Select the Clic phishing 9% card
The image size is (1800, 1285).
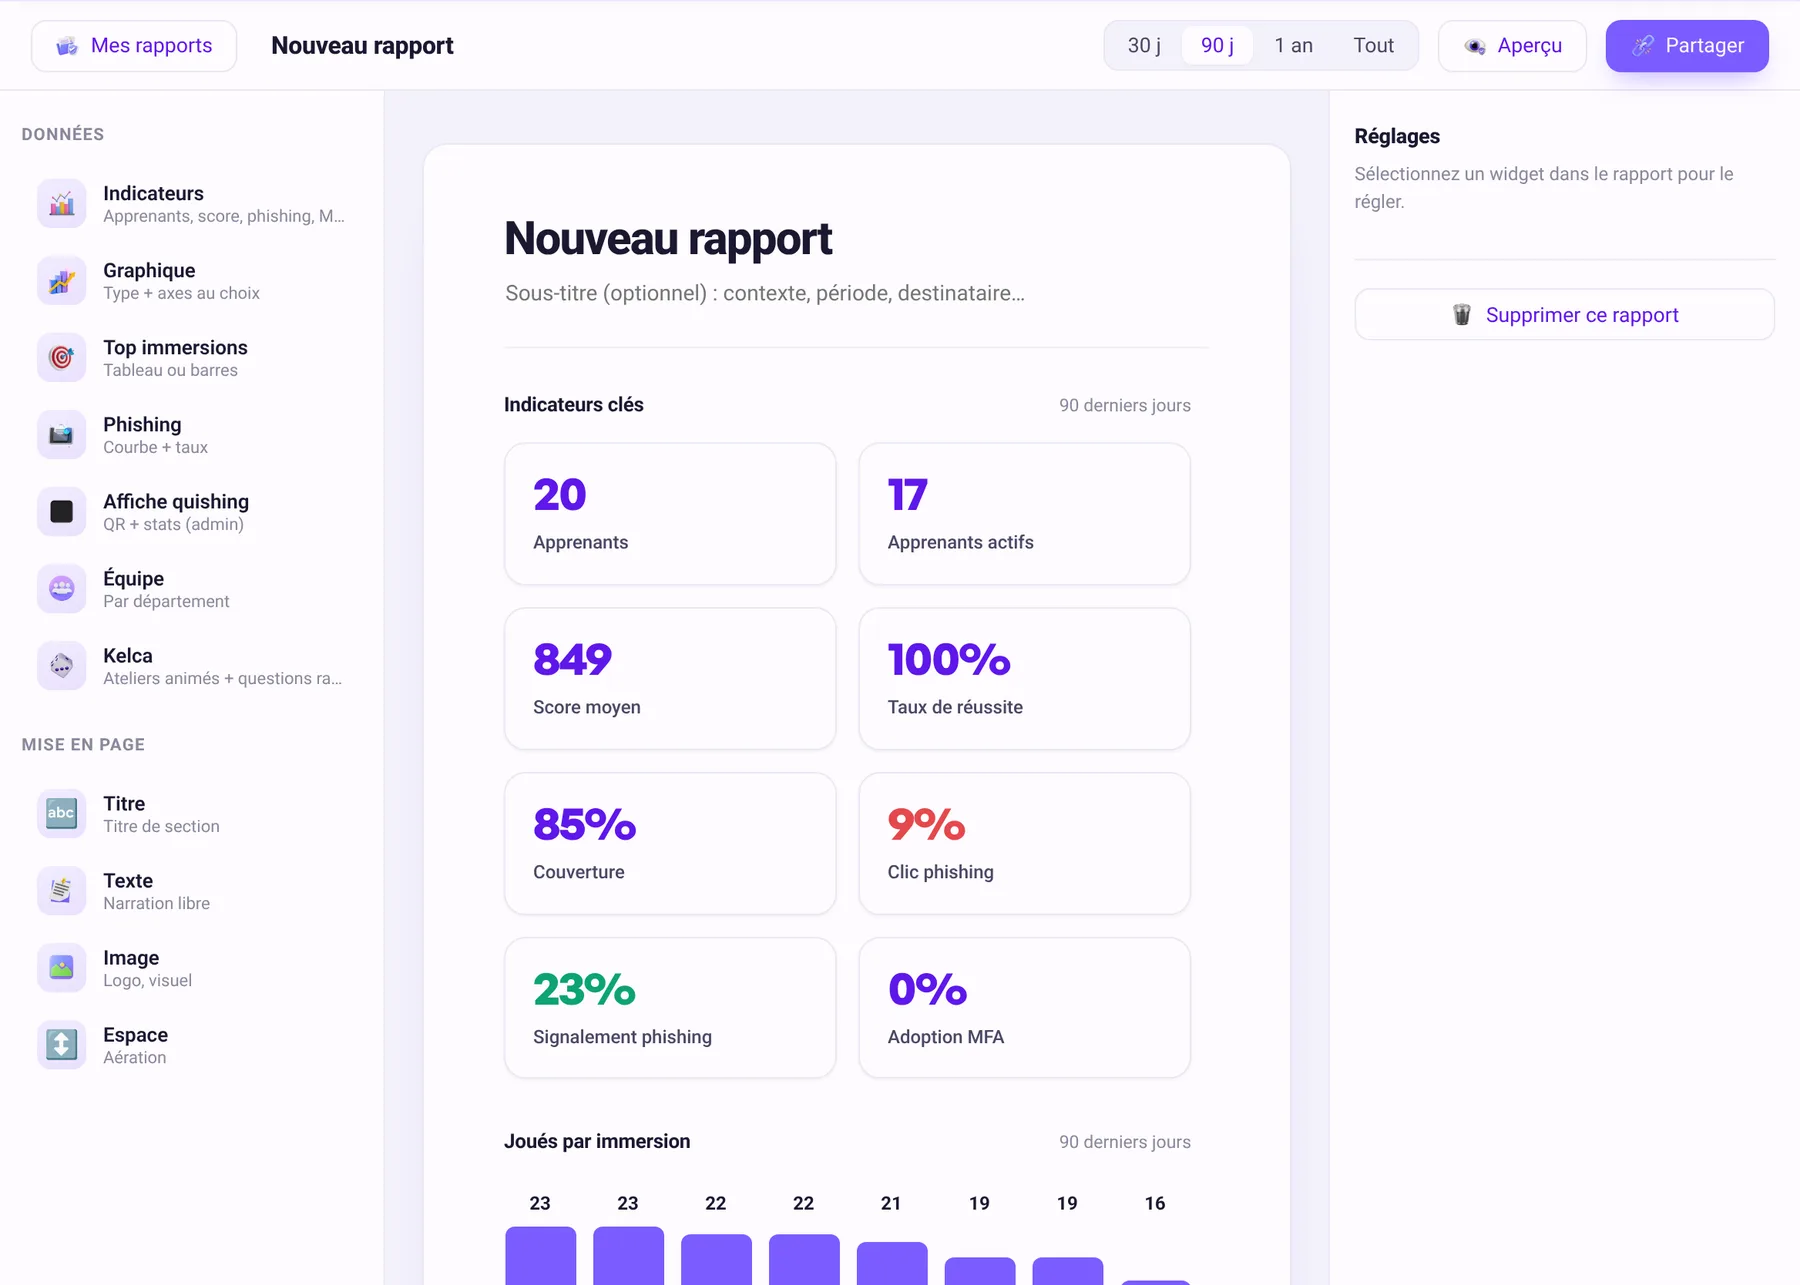point(1024,844)
